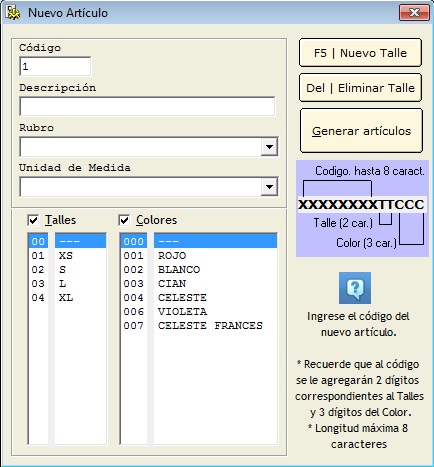
Task: Click the Del | Eliminar Talle button
Action: pos(360,88)
